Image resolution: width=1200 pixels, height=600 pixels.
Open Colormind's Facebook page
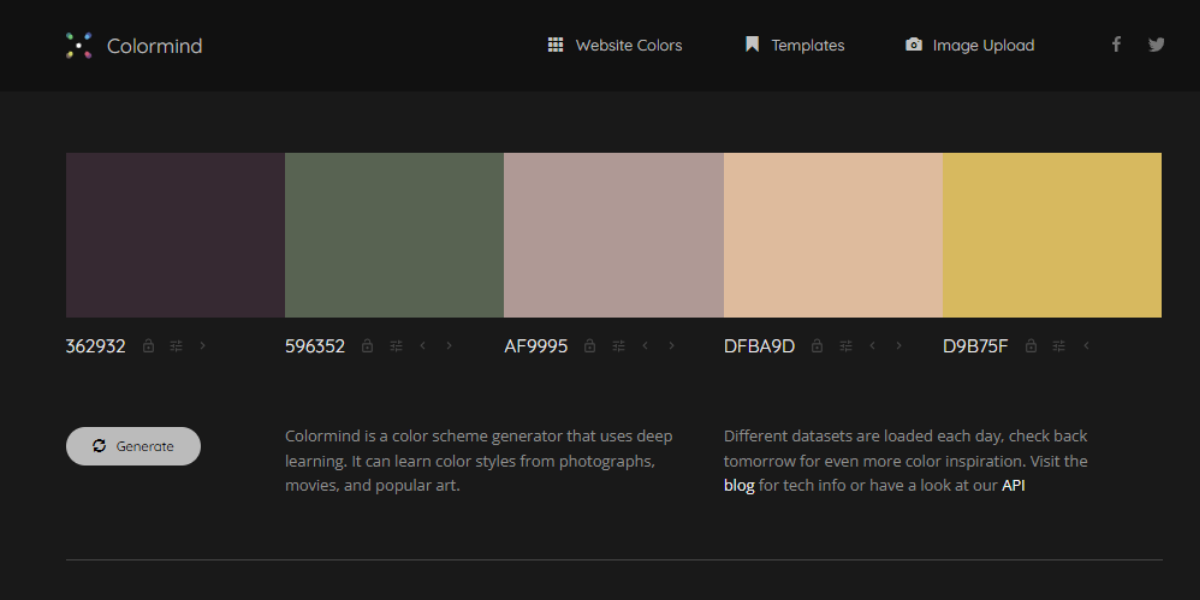[x=1116, y=44]
